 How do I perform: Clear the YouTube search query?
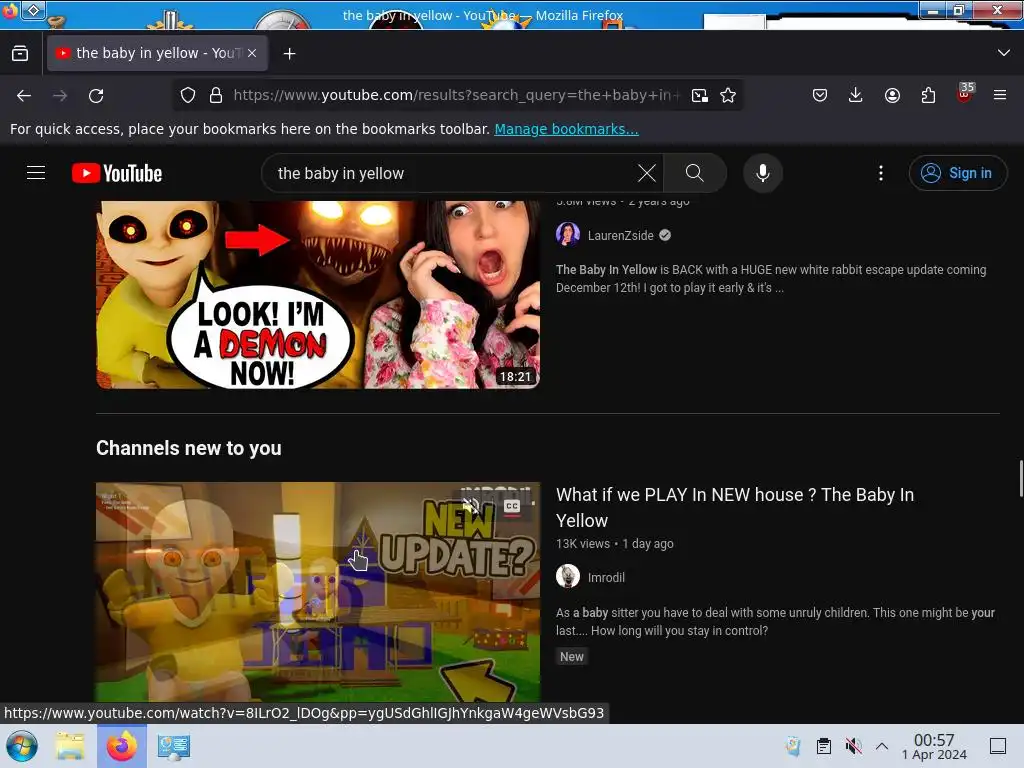pos(647,173)
